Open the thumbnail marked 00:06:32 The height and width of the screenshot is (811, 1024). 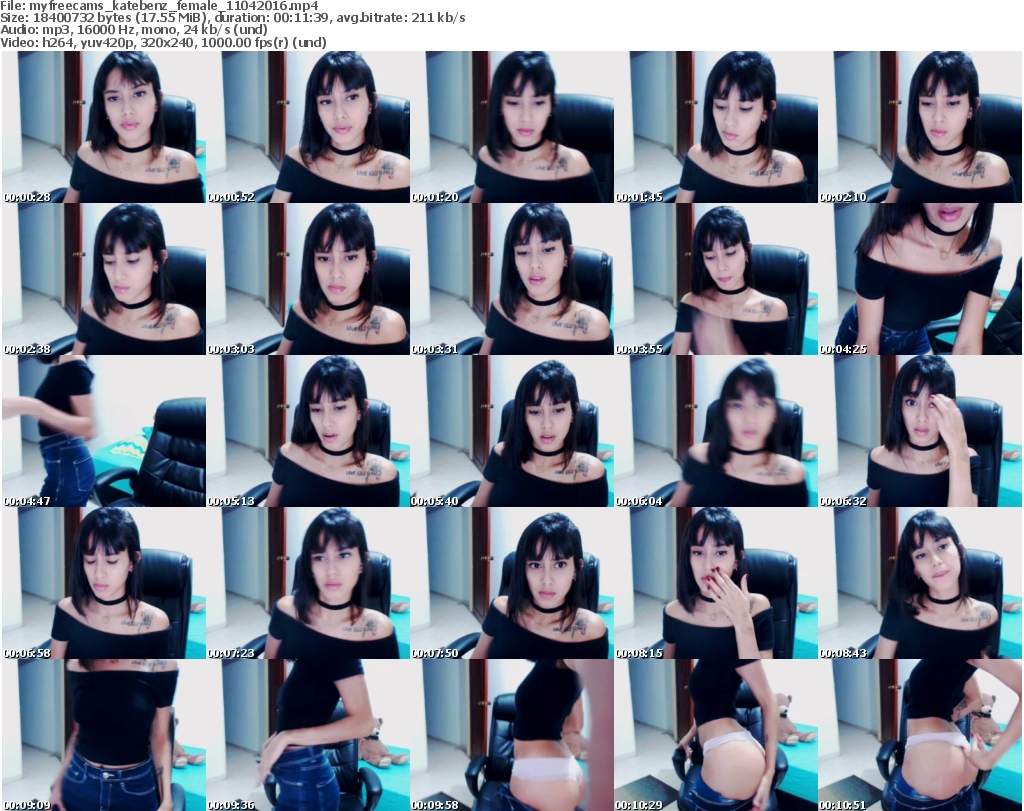click(x=920, y=431)
